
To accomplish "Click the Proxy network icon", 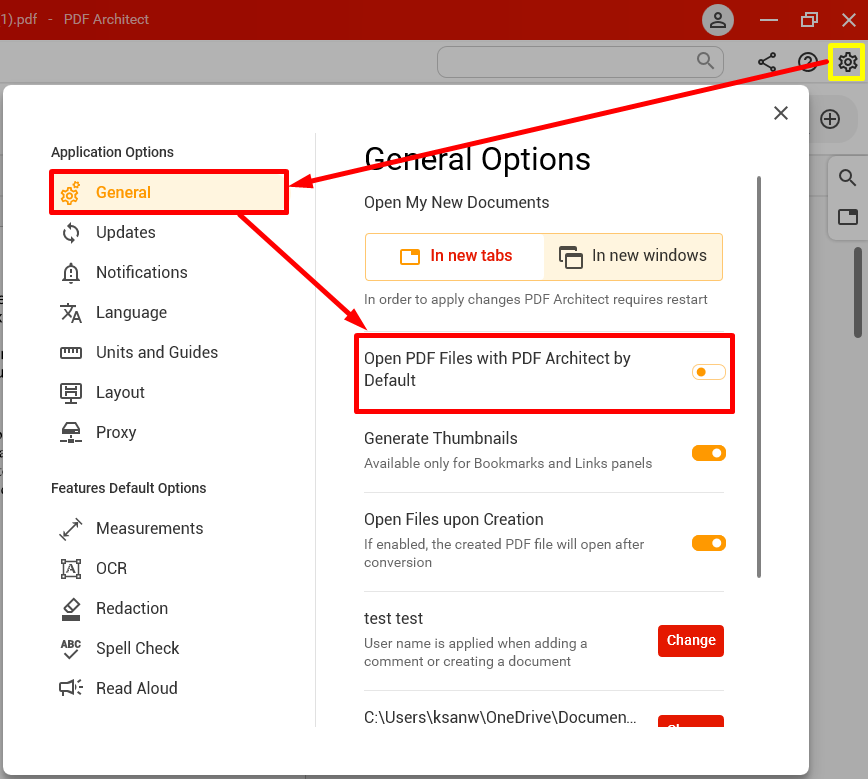I will (71, 432).
